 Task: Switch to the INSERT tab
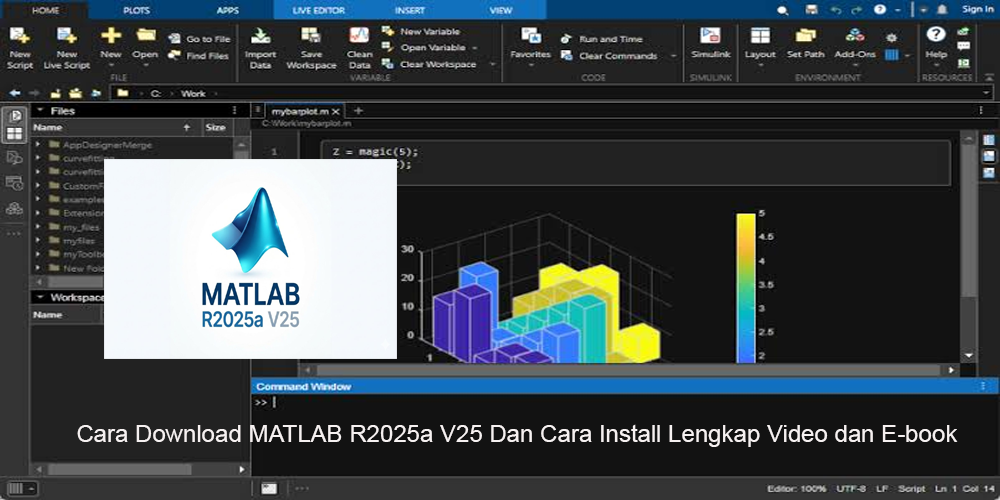click(x=409, y=10)
